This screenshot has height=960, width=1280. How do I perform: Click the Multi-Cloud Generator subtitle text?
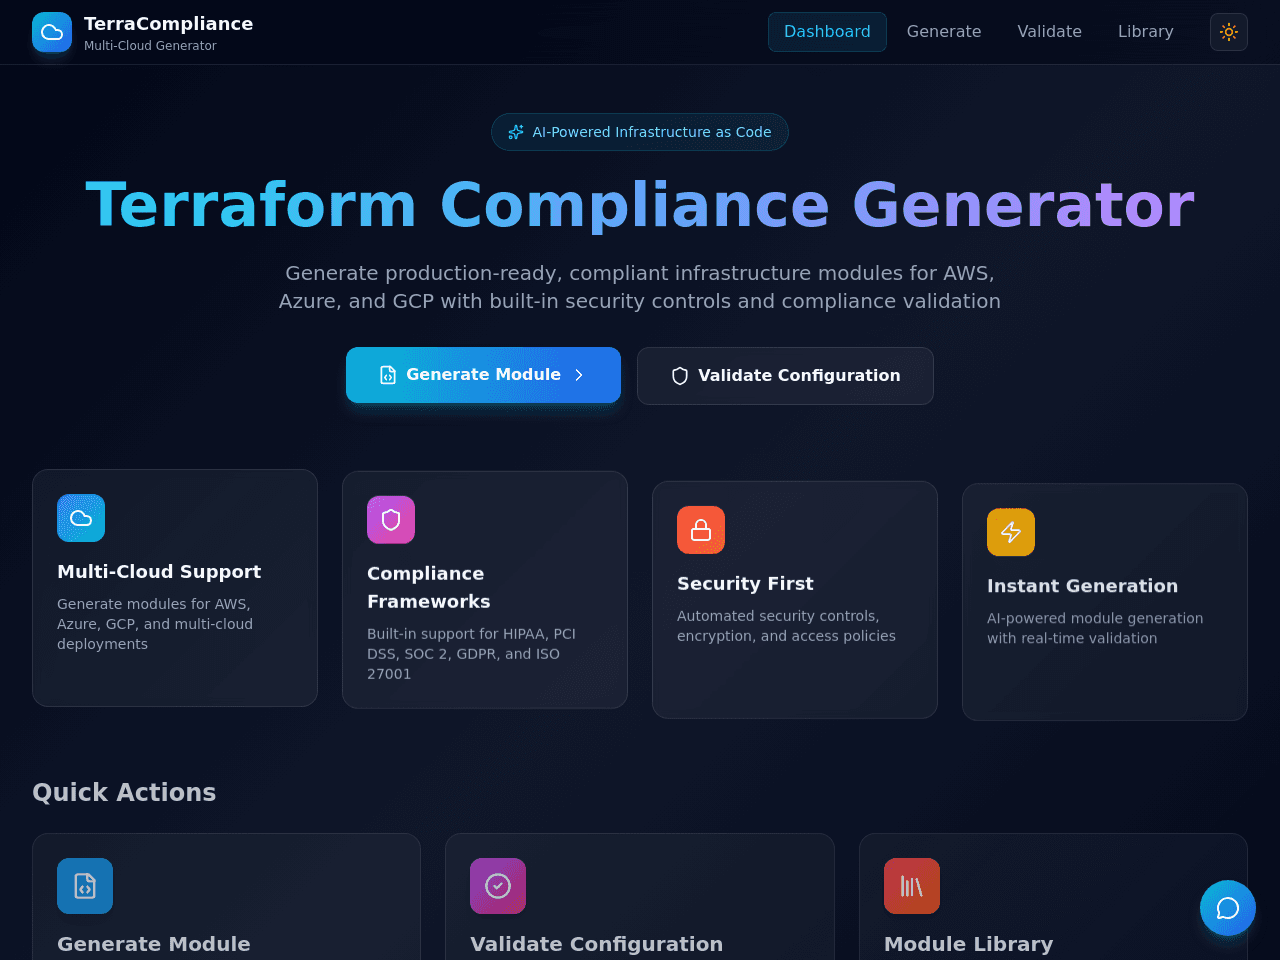150,46
